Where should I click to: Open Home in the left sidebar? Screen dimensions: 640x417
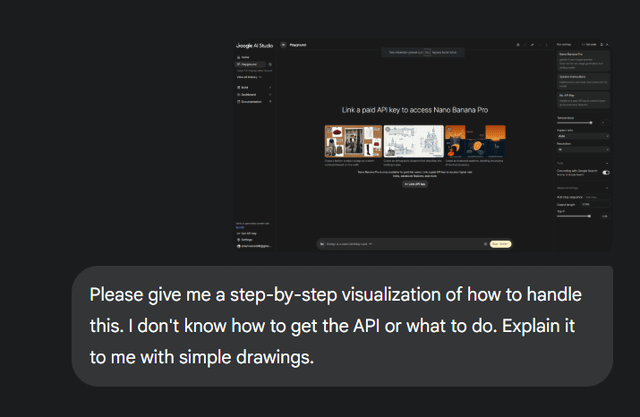(x=245, y=58)
